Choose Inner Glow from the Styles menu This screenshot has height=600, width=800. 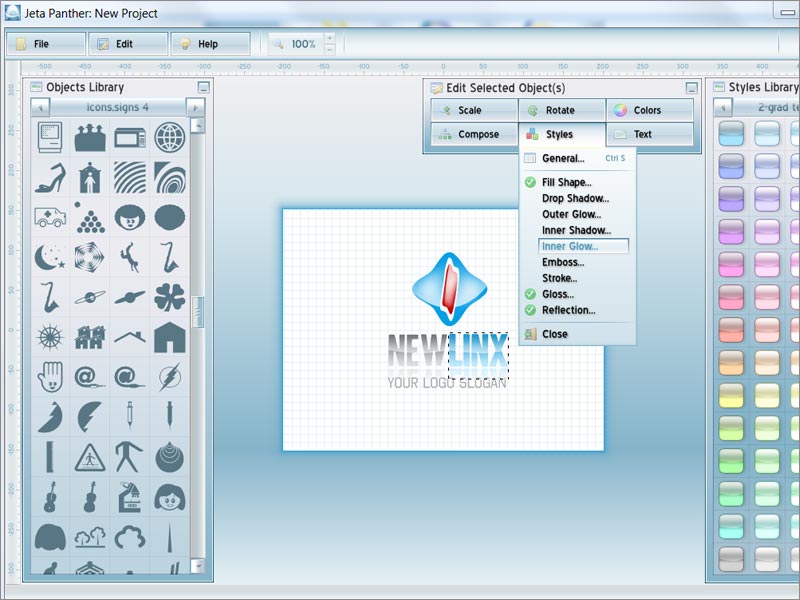571,246
